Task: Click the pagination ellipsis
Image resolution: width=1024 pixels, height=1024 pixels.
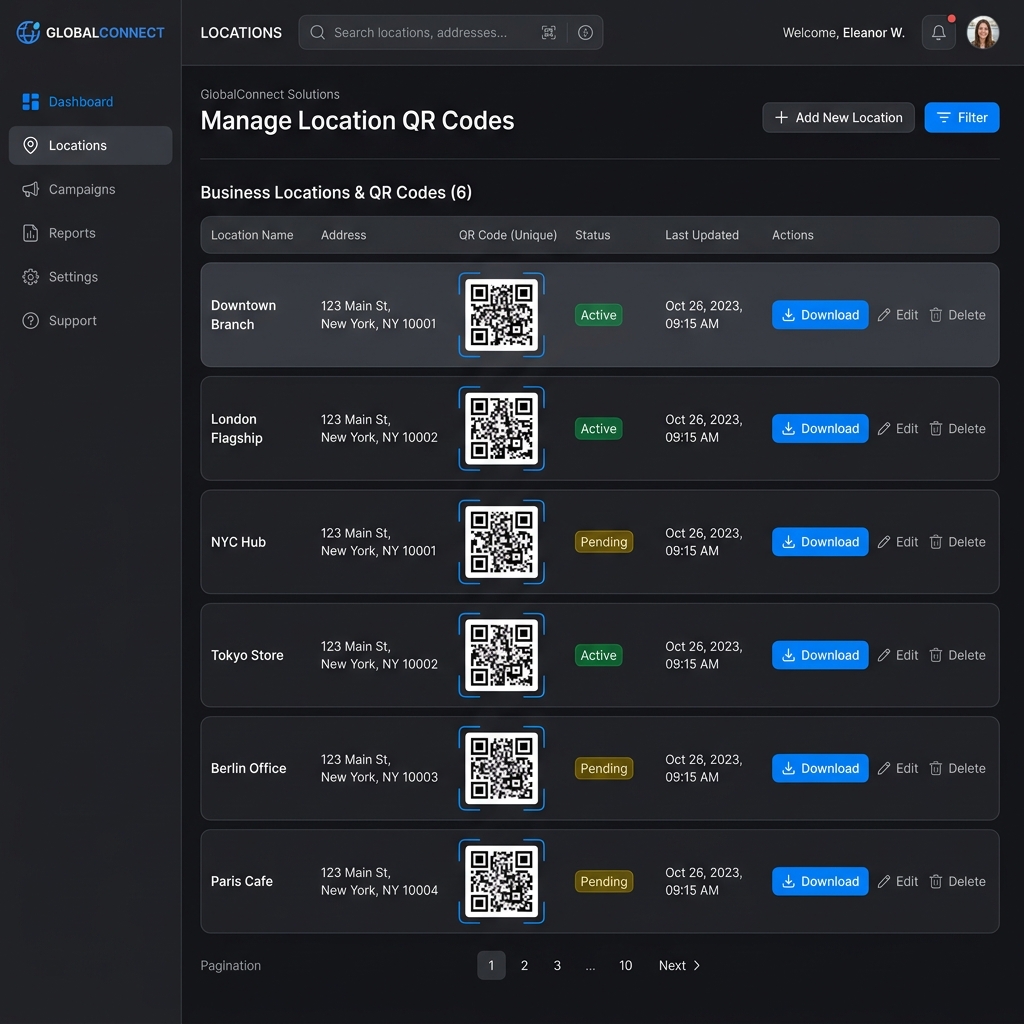Action: click(x=590, y=967)
